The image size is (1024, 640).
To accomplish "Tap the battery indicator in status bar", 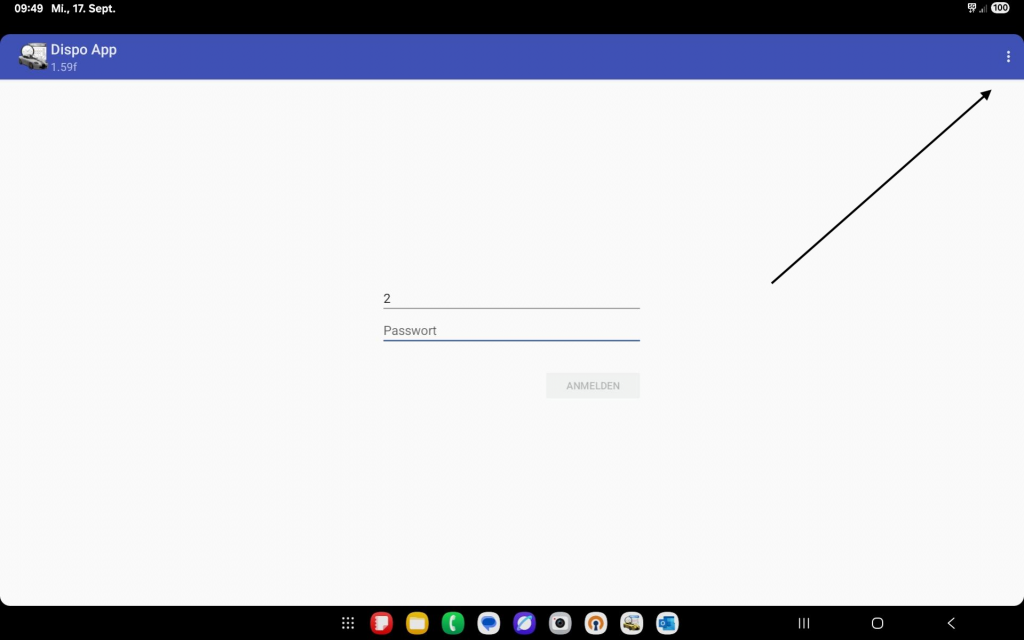I will pos(1000,8).
